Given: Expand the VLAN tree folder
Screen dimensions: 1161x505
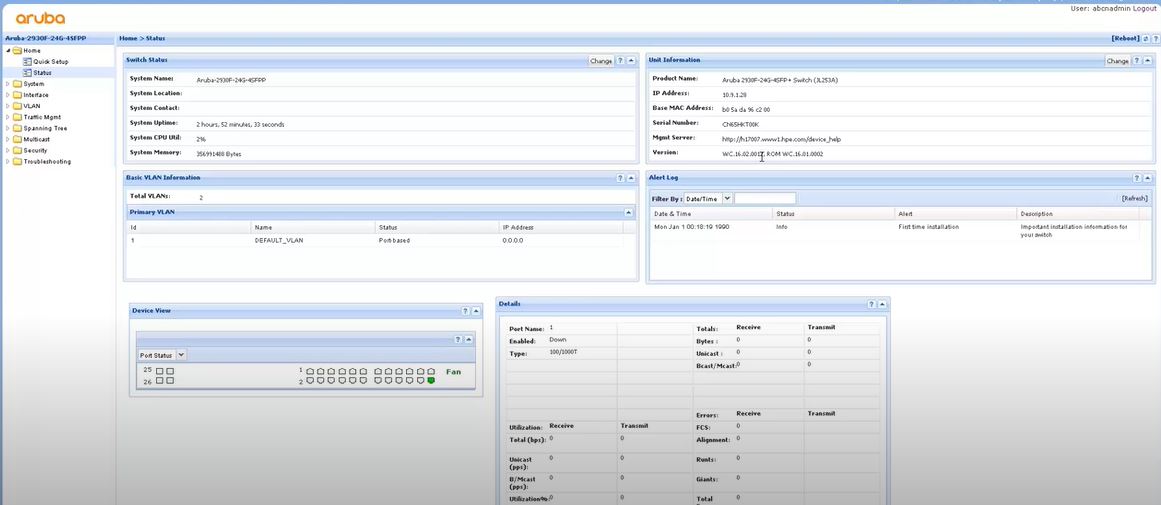Looking at the screenshot, I should click(8, 106).
